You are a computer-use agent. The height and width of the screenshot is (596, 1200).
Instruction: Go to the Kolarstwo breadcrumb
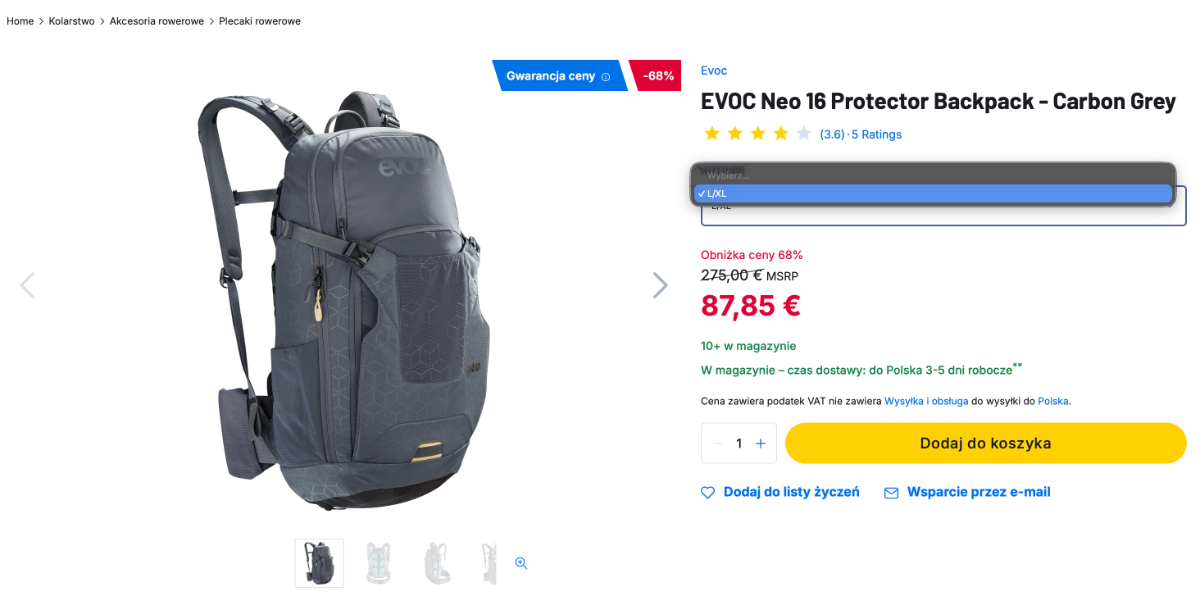click(71, 21)
